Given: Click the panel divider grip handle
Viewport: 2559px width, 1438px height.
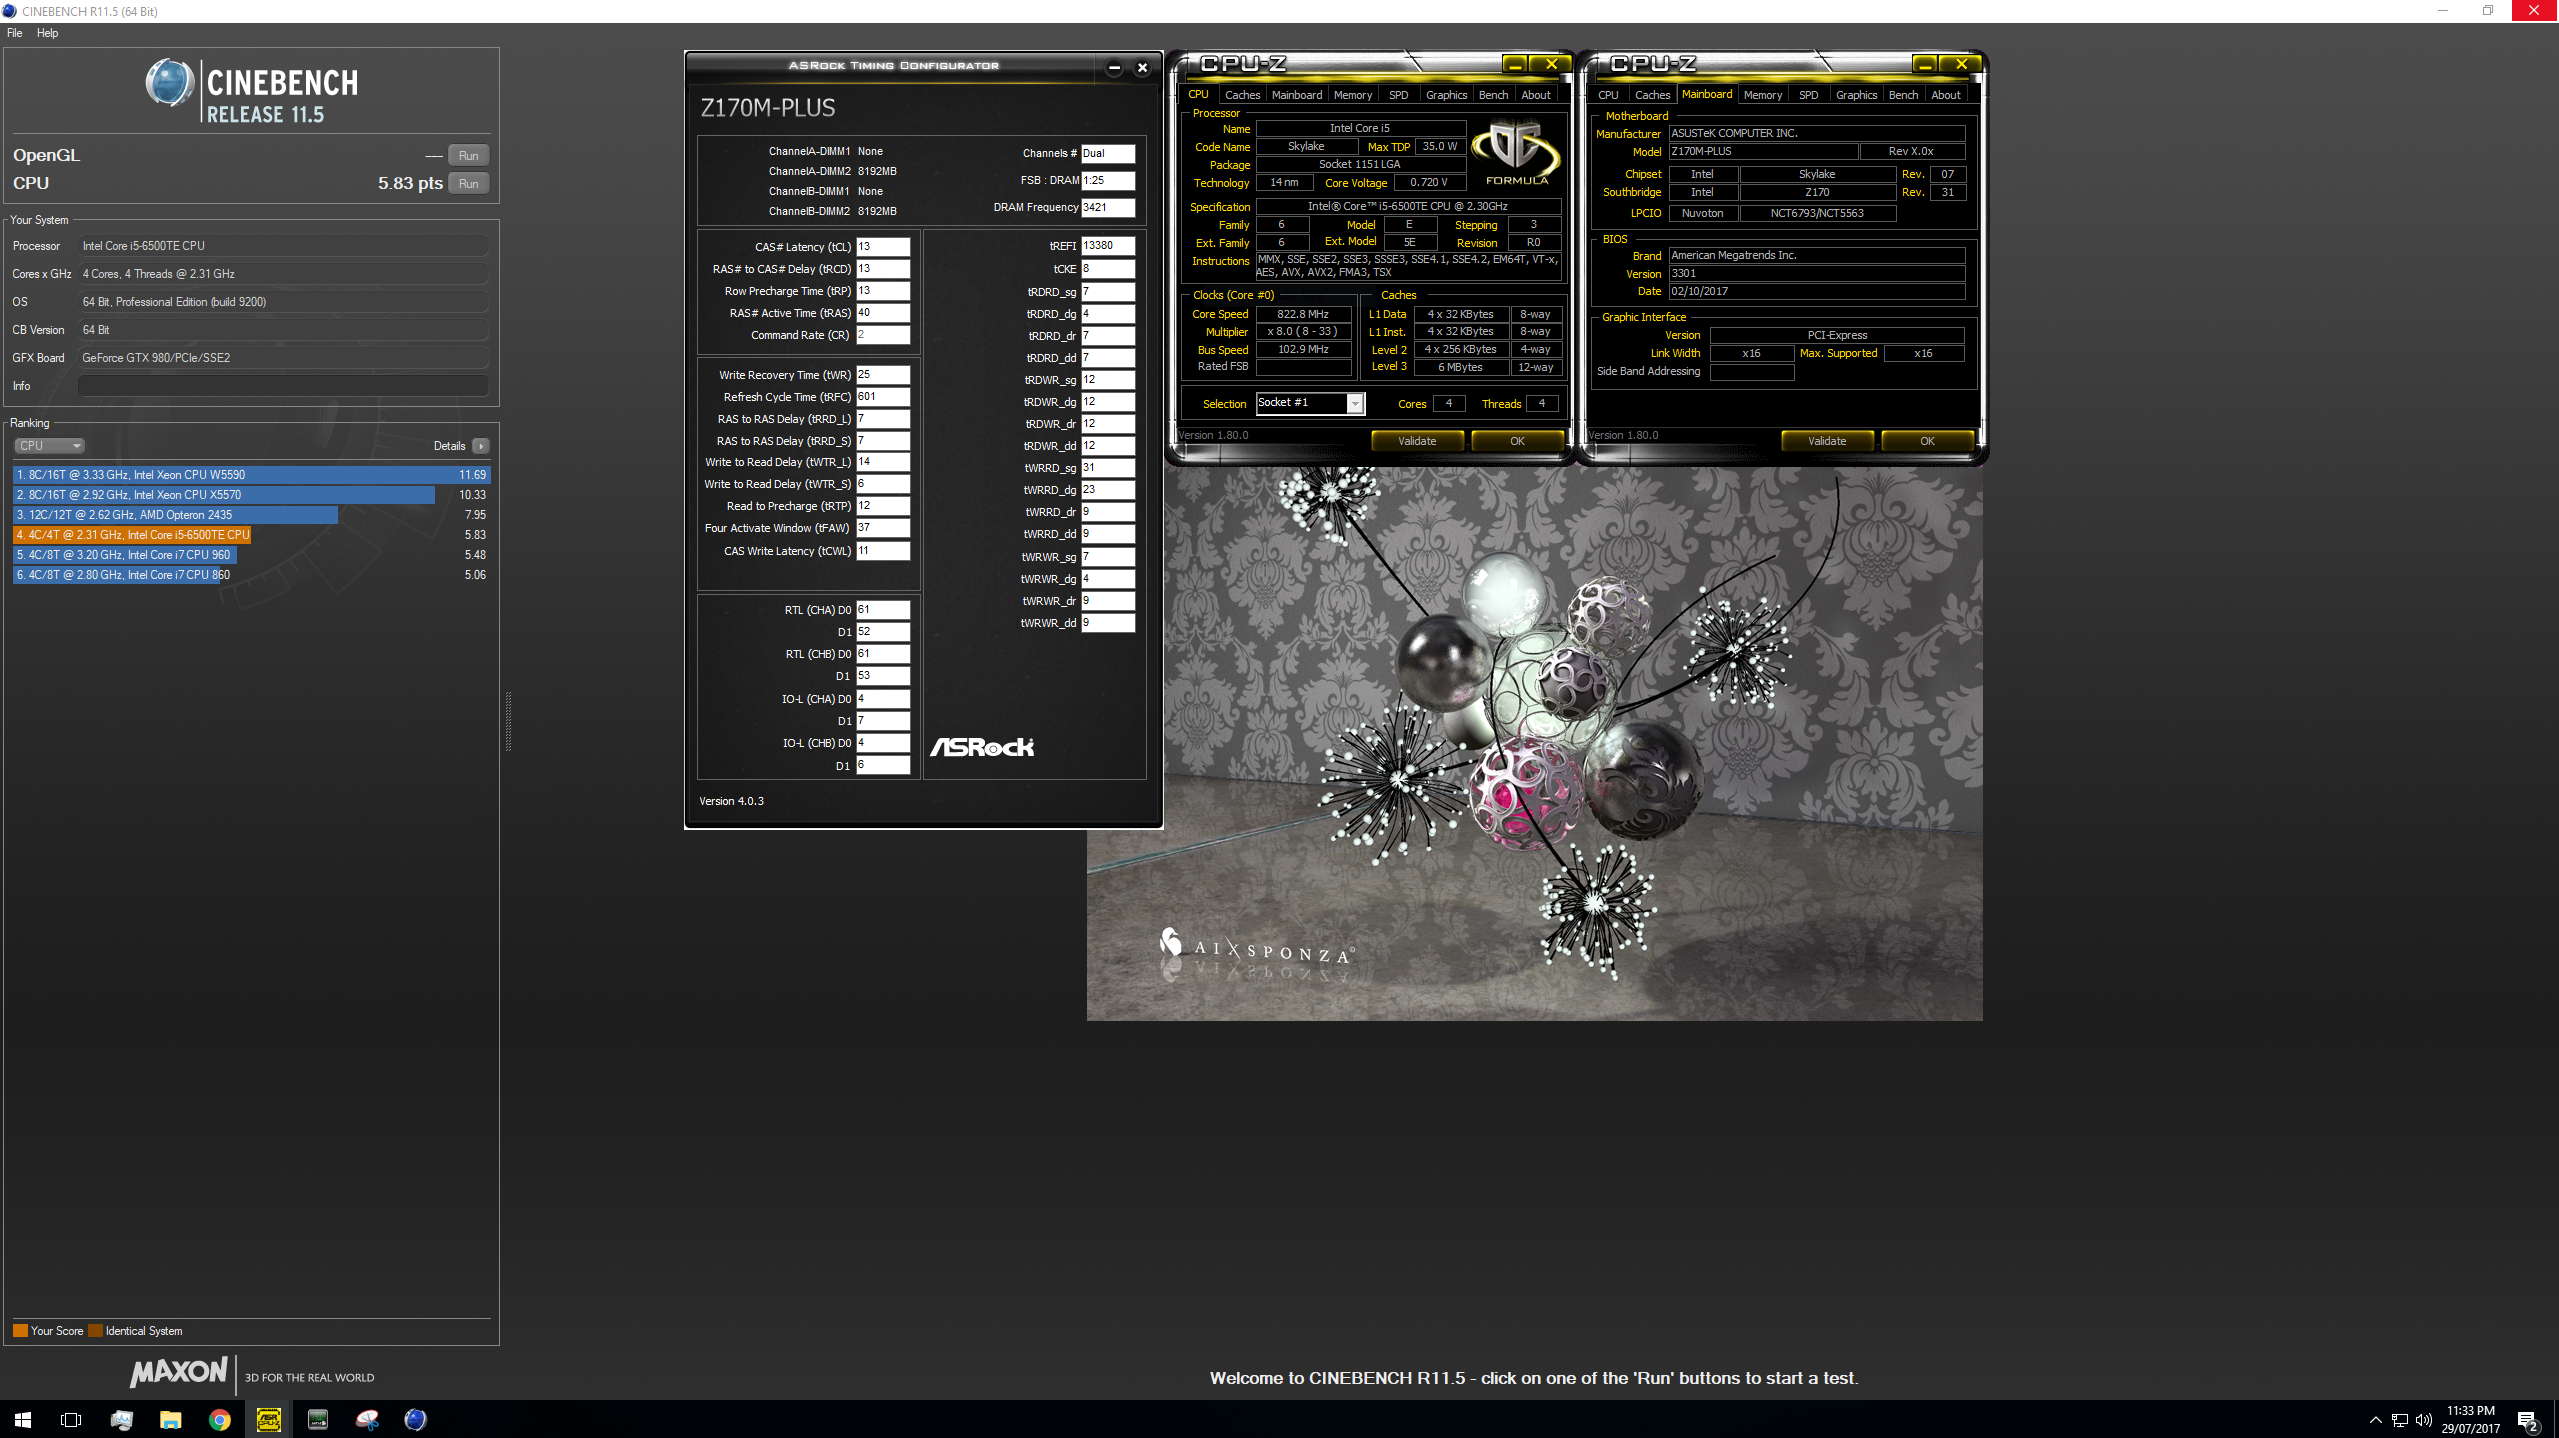Looking at the screenshot, I should [508, 720].
